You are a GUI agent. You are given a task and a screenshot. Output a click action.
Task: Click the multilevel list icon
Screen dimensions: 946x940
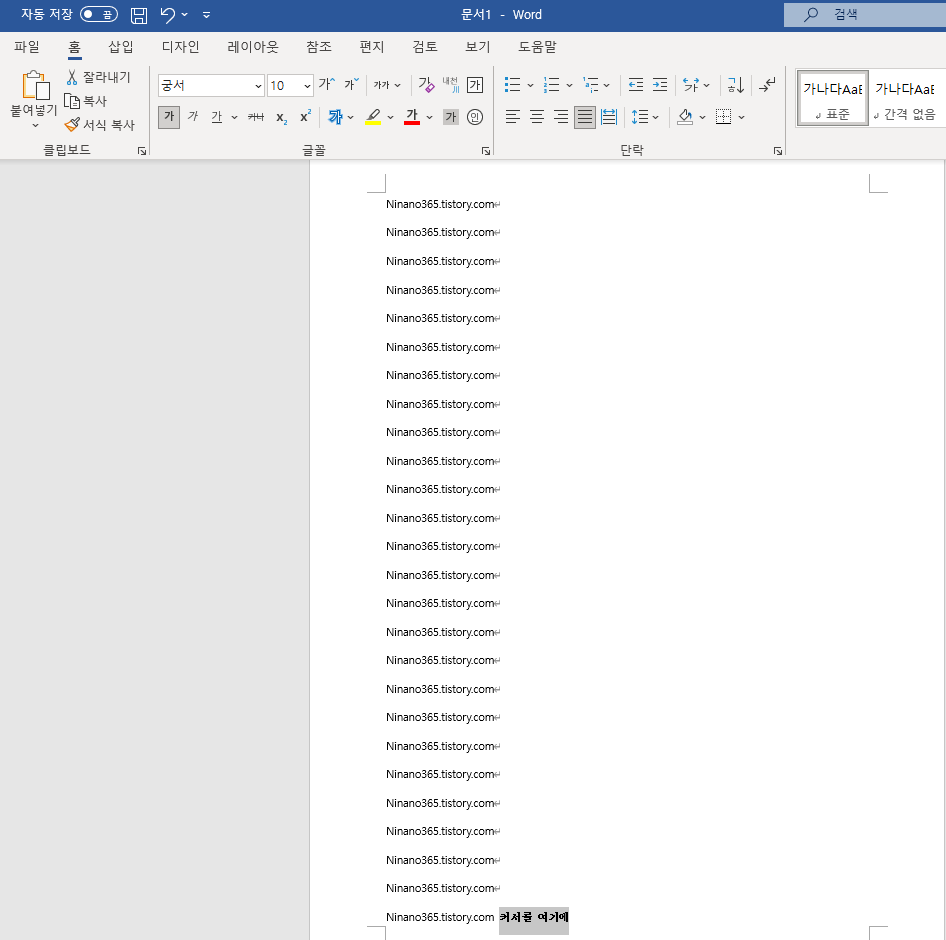click(x=591, y=85)
